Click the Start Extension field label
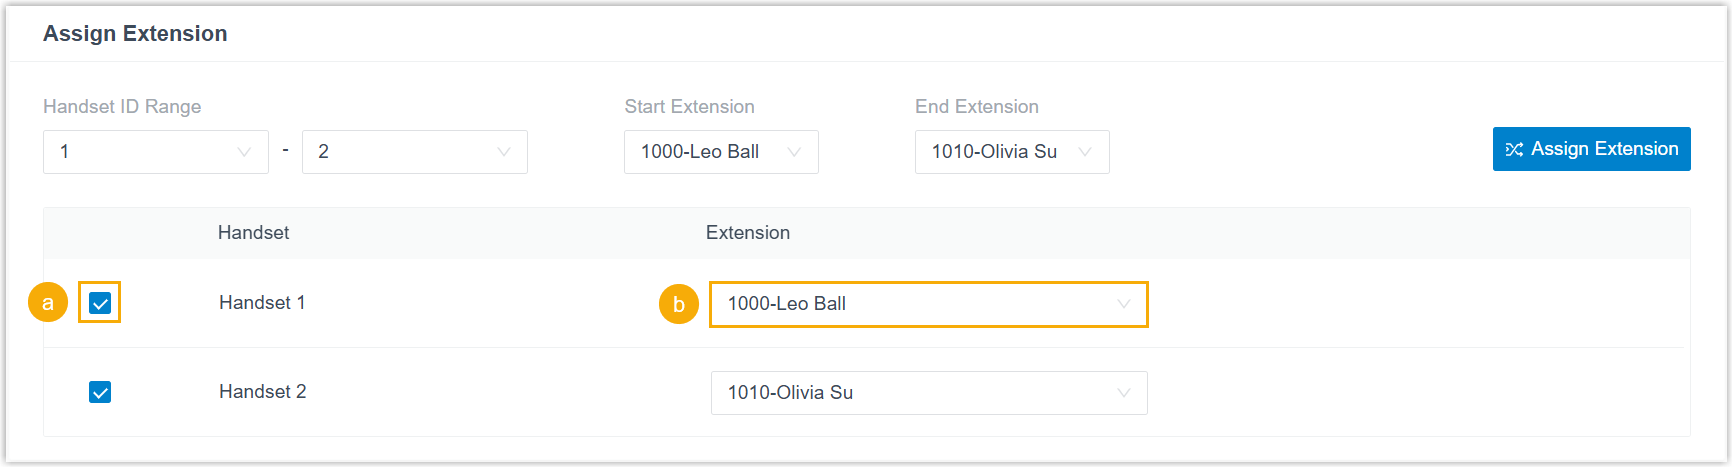The height and width of the screenshot is (468, 1733). (x=689, y=107)
